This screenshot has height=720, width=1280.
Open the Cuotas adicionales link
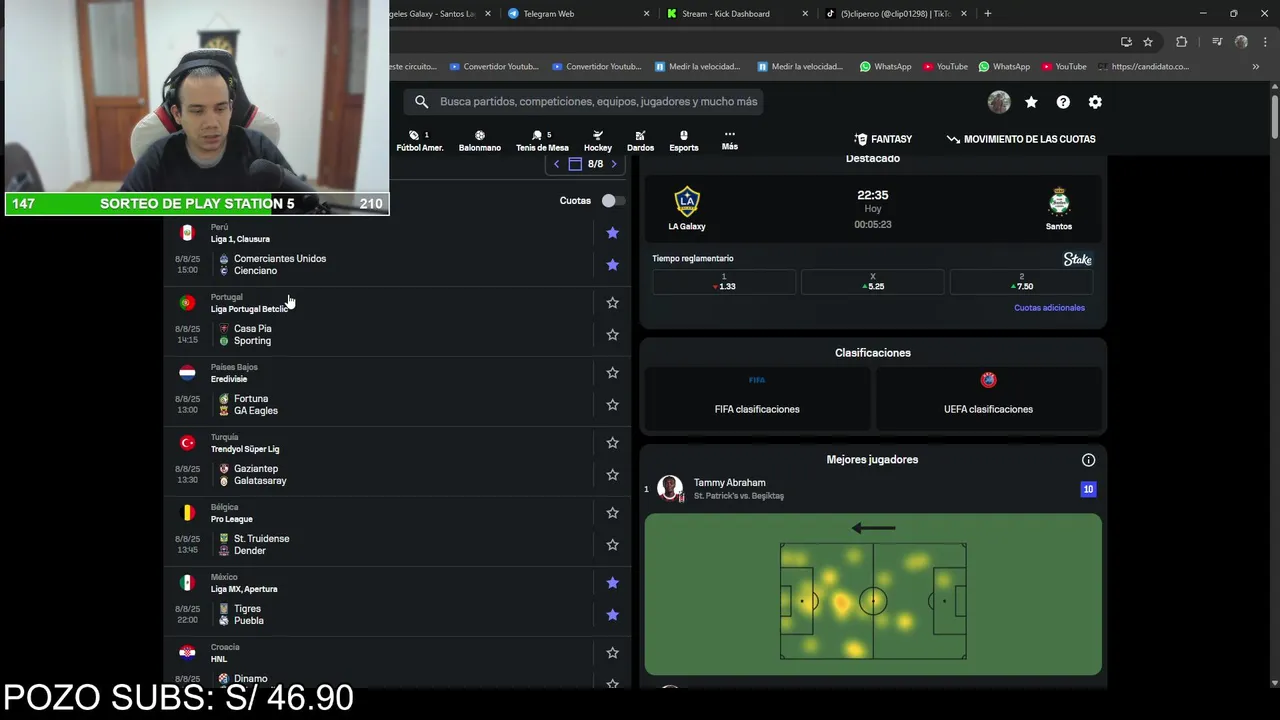[1049, 308]
